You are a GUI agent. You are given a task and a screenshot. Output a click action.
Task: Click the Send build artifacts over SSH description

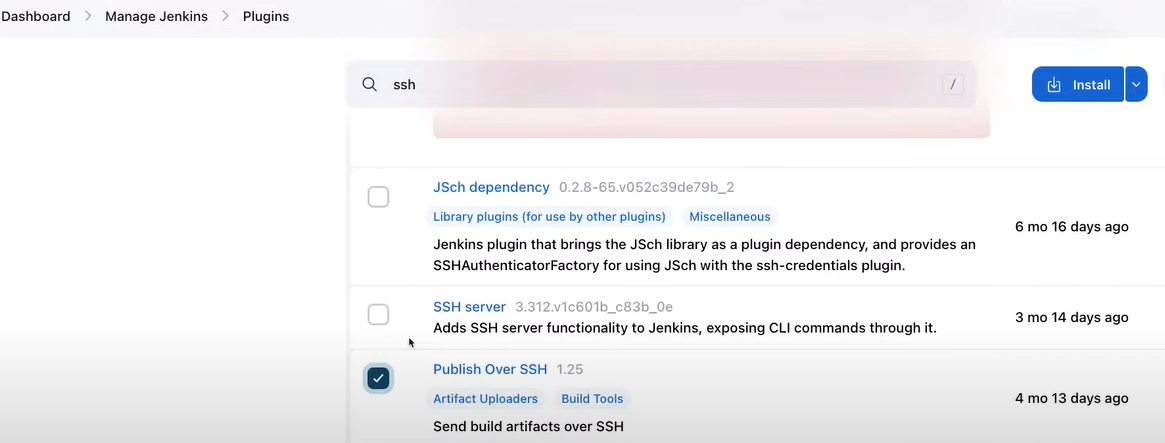pyautogui.click(x=528, y=427)
